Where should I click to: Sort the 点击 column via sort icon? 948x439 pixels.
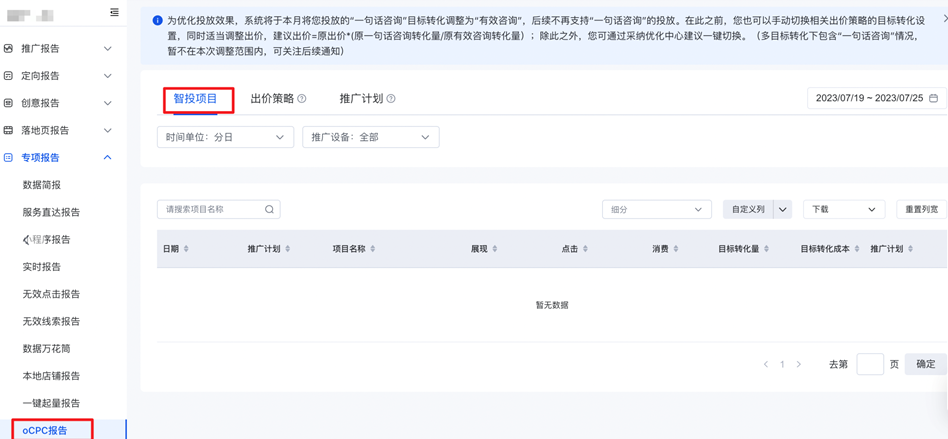(x=585, y=249)
